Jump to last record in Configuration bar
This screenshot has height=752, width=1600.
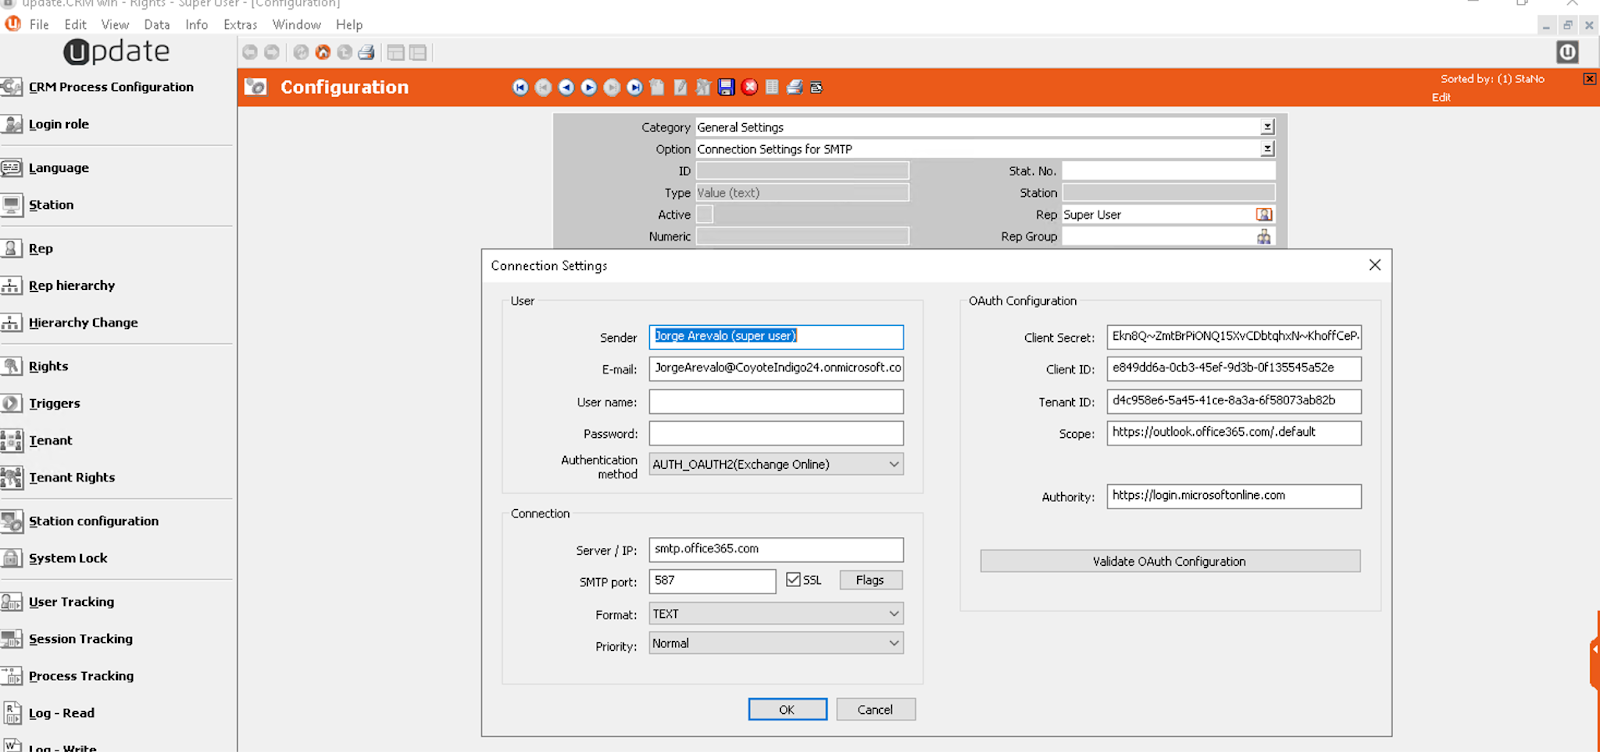[x=634, y=87]
